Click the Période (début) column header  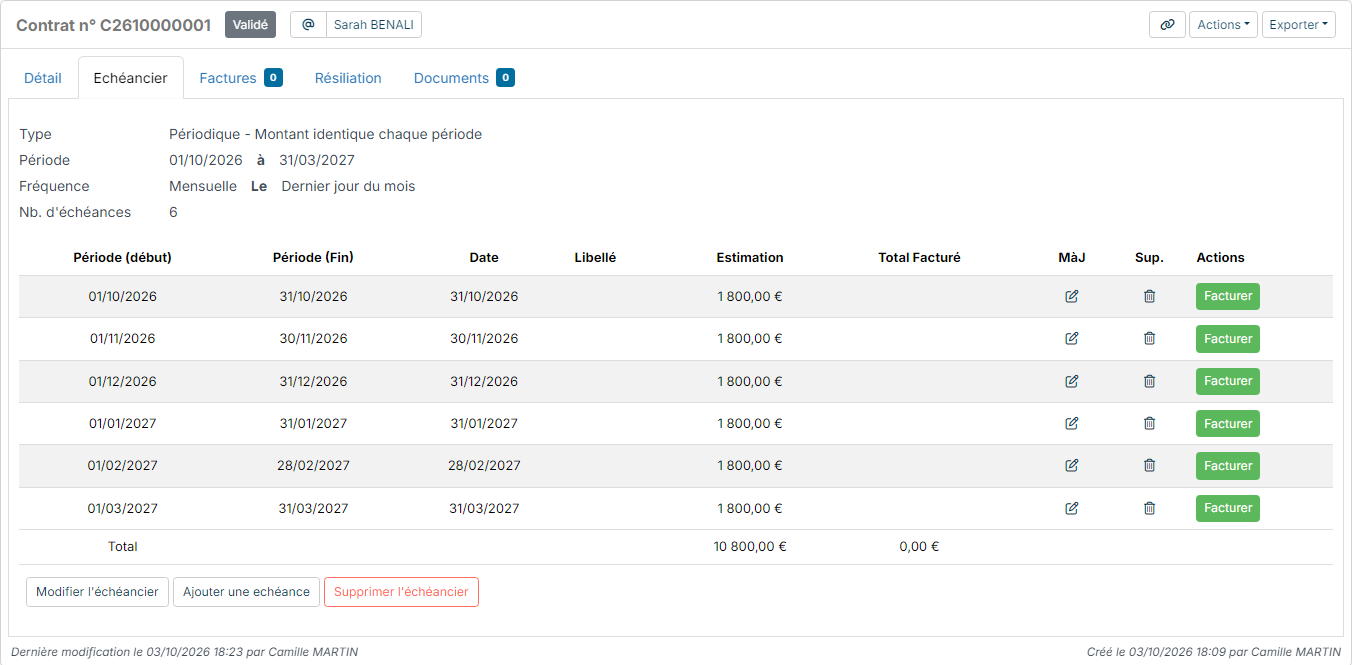[122, 258]
